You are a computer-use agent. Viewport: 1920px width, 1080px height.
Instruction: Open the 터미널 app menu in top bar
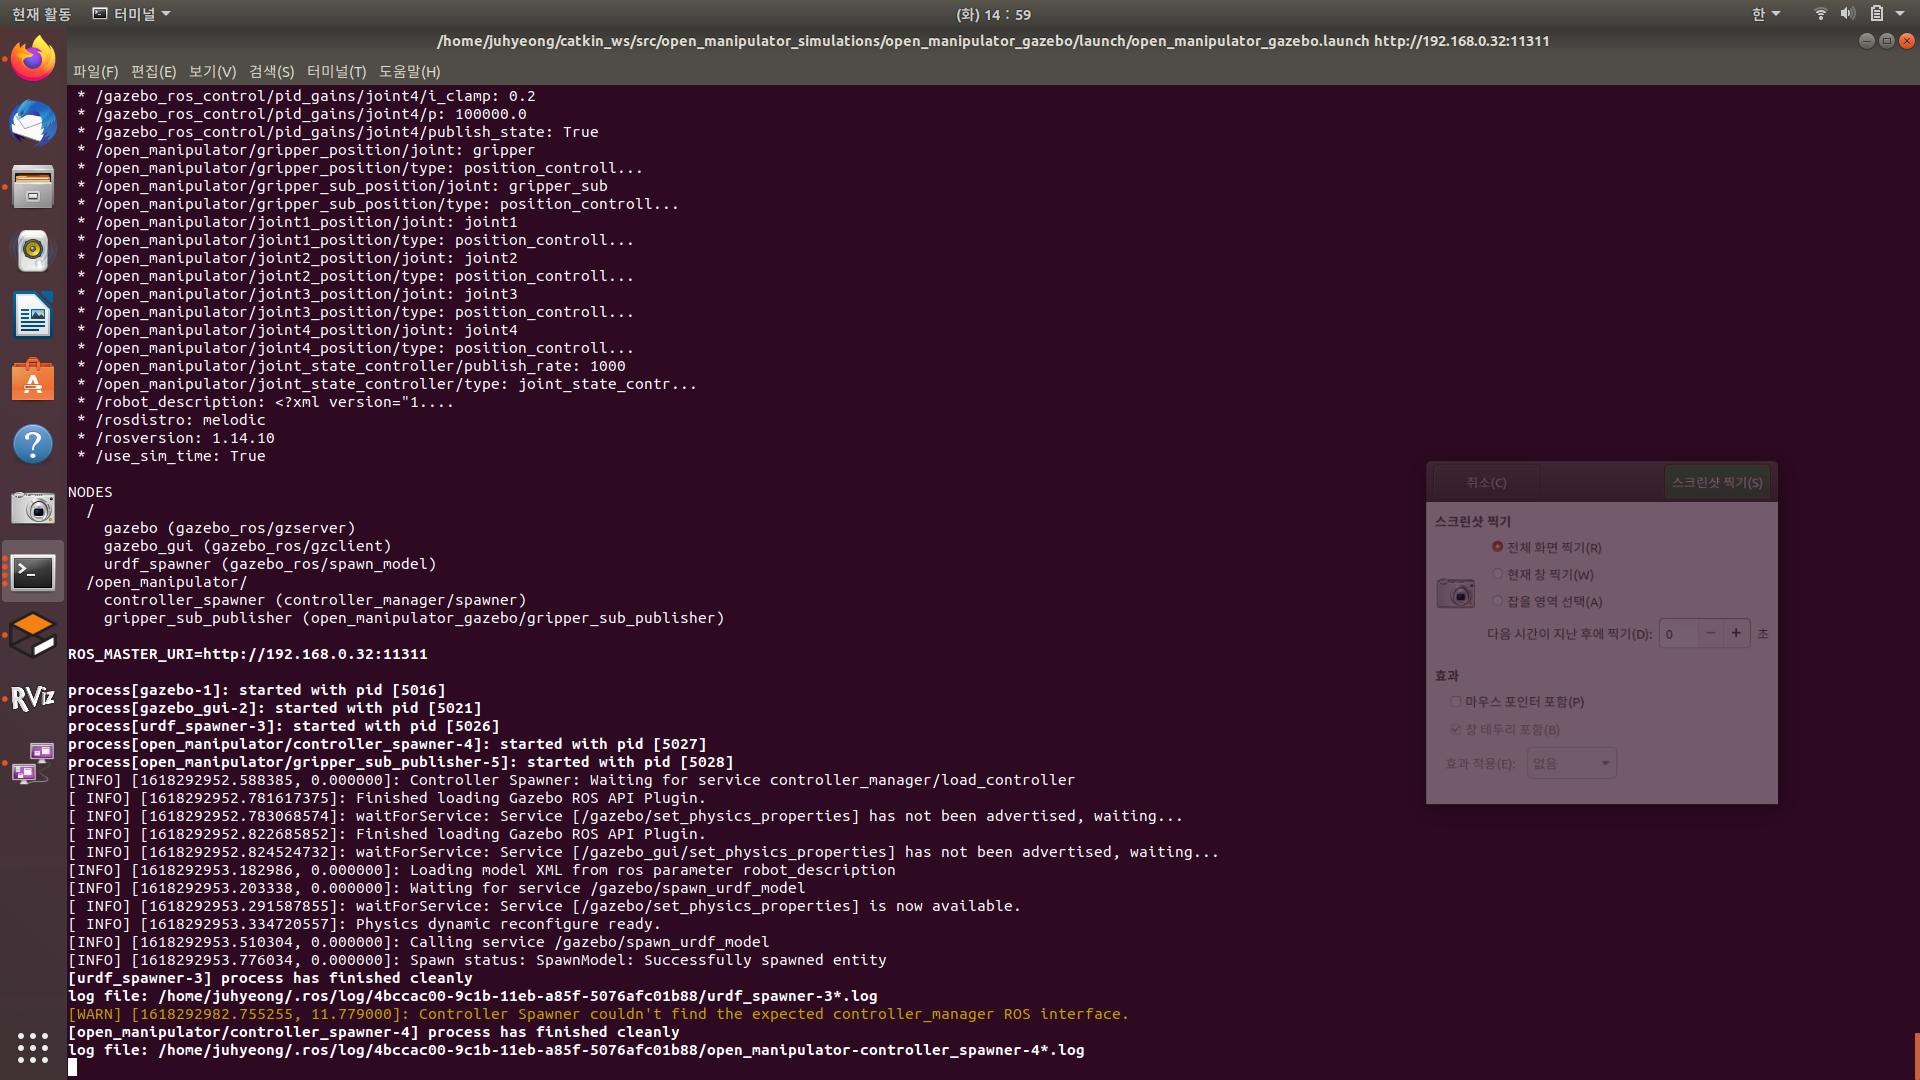point(132,14)
